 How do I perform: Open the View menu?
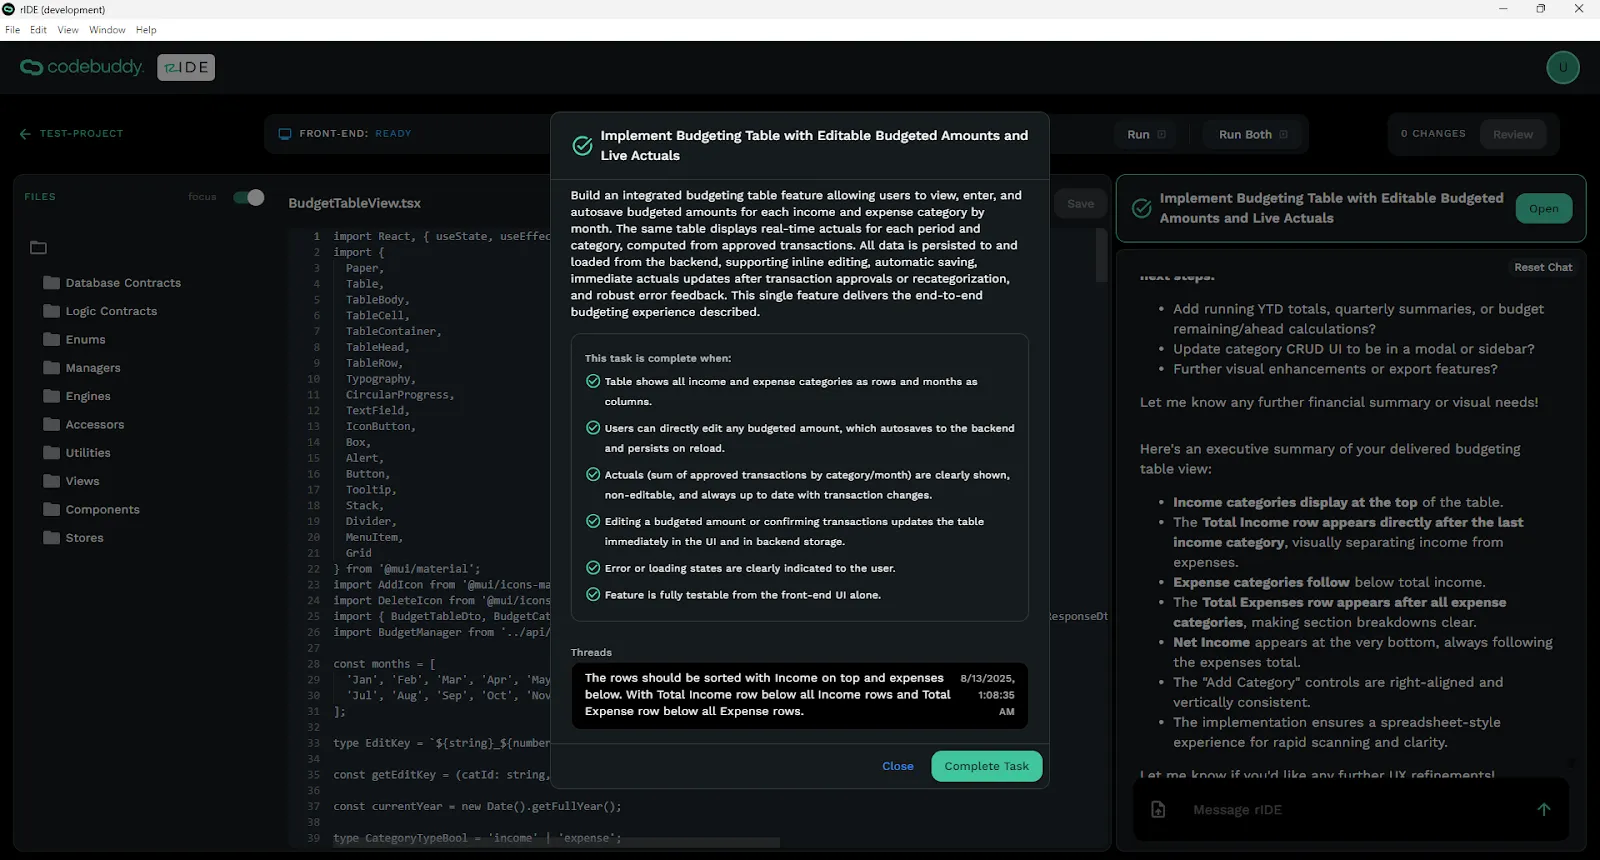68,30
